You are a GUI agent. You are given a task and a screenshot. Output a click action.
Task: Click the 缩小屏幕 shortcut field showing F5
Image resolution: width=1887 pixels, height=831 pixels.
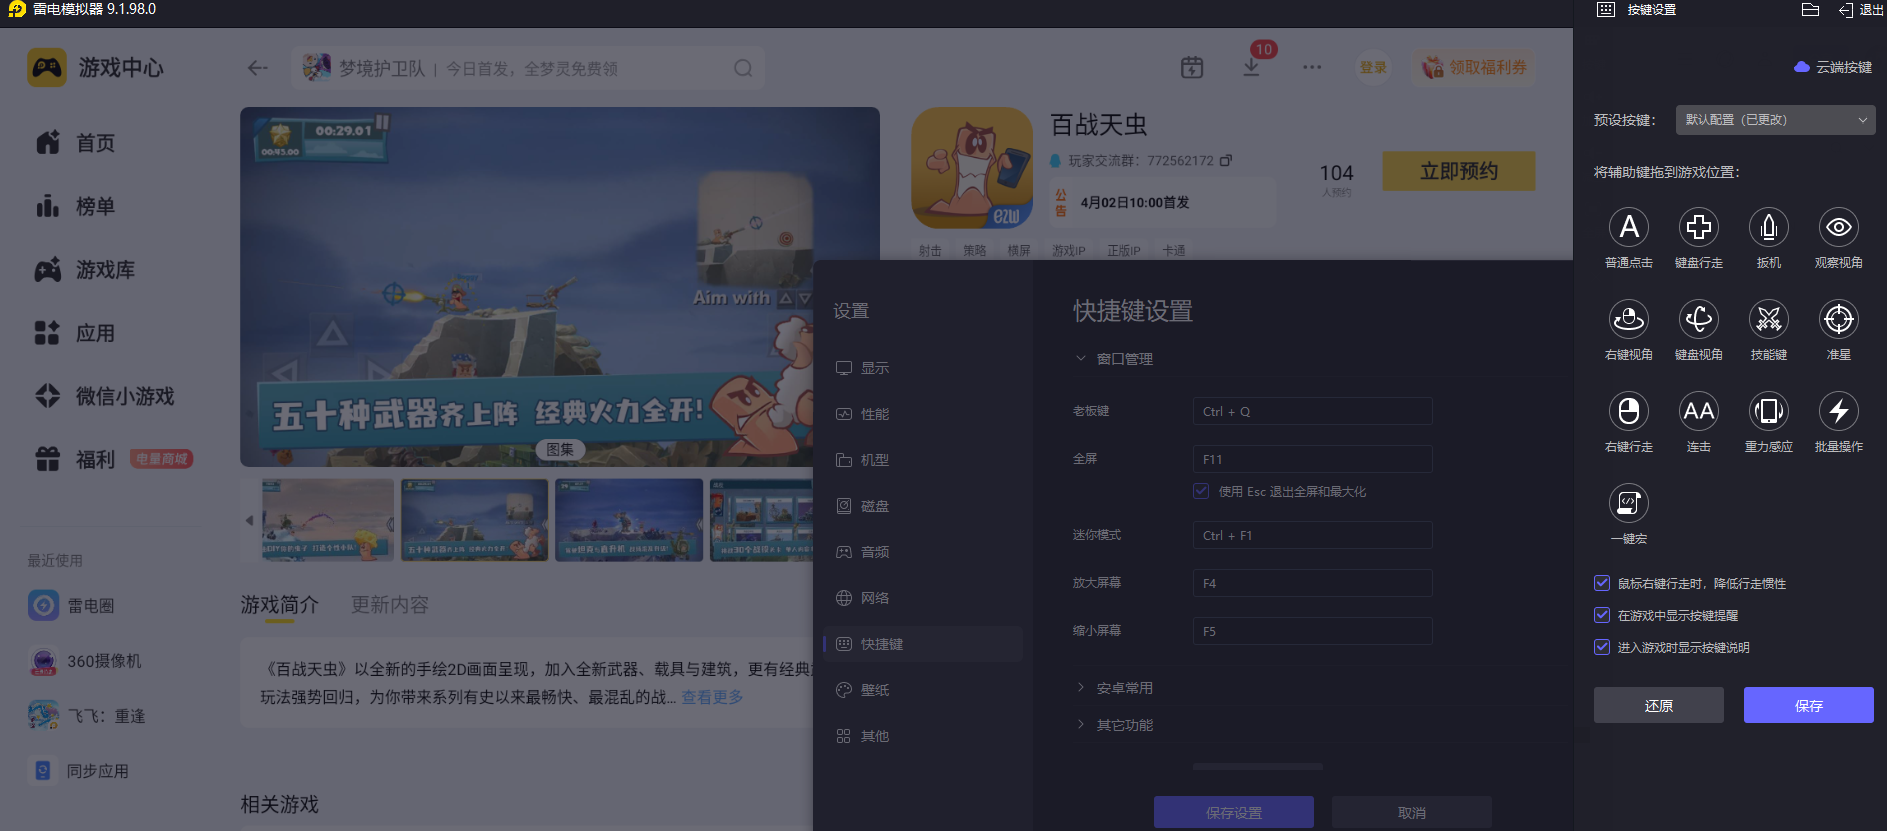[1313, 631]
